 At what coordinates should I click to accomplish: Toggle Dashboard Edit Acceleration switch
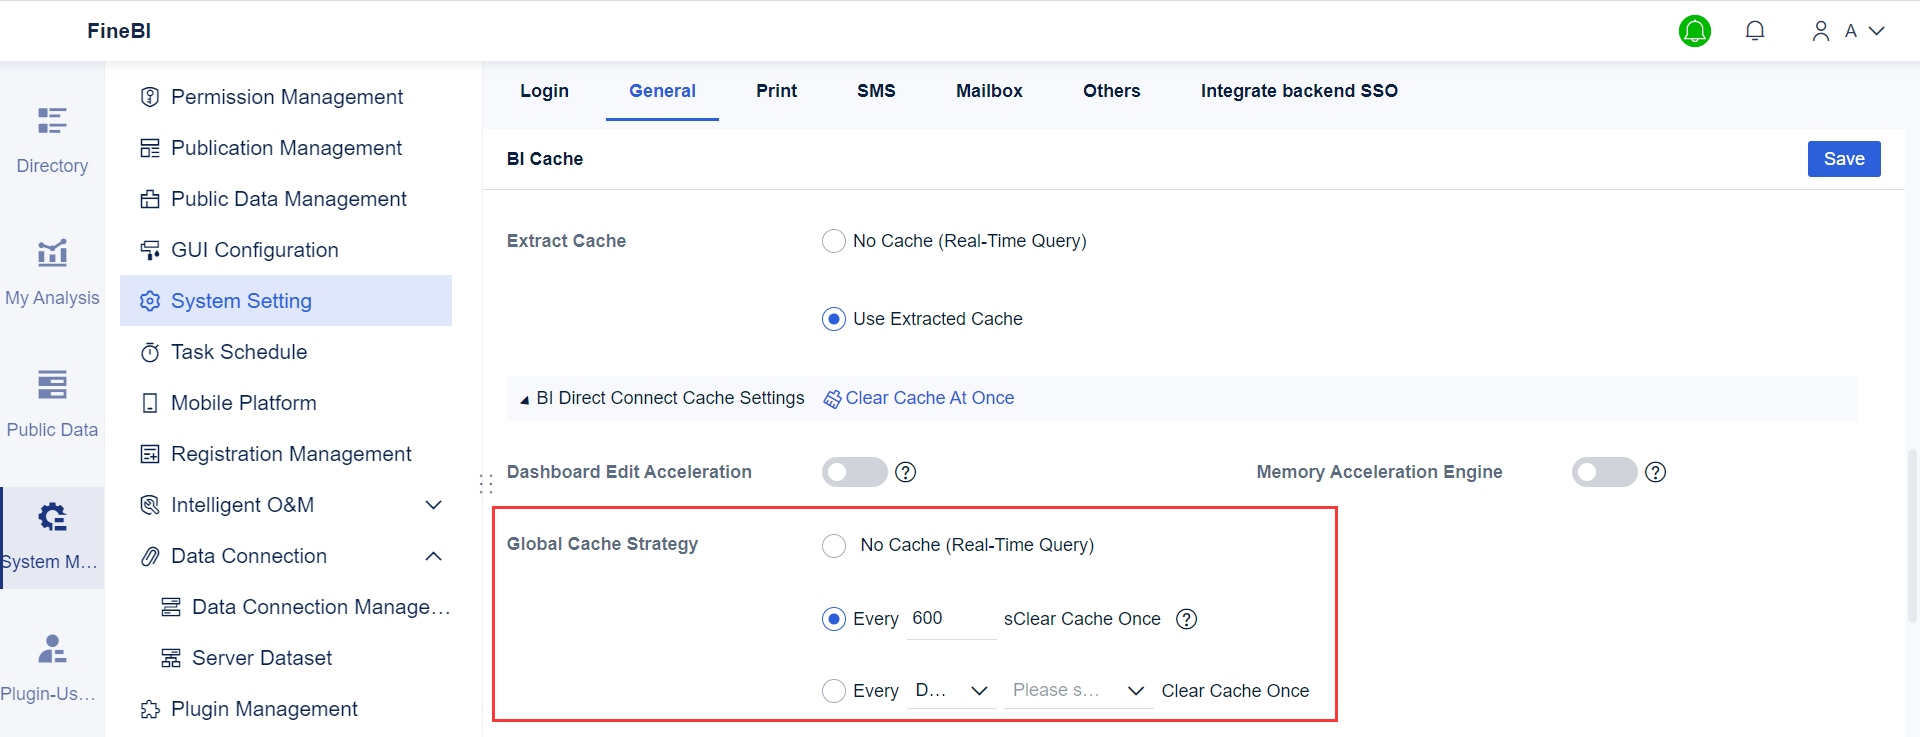tap(854, 472)
